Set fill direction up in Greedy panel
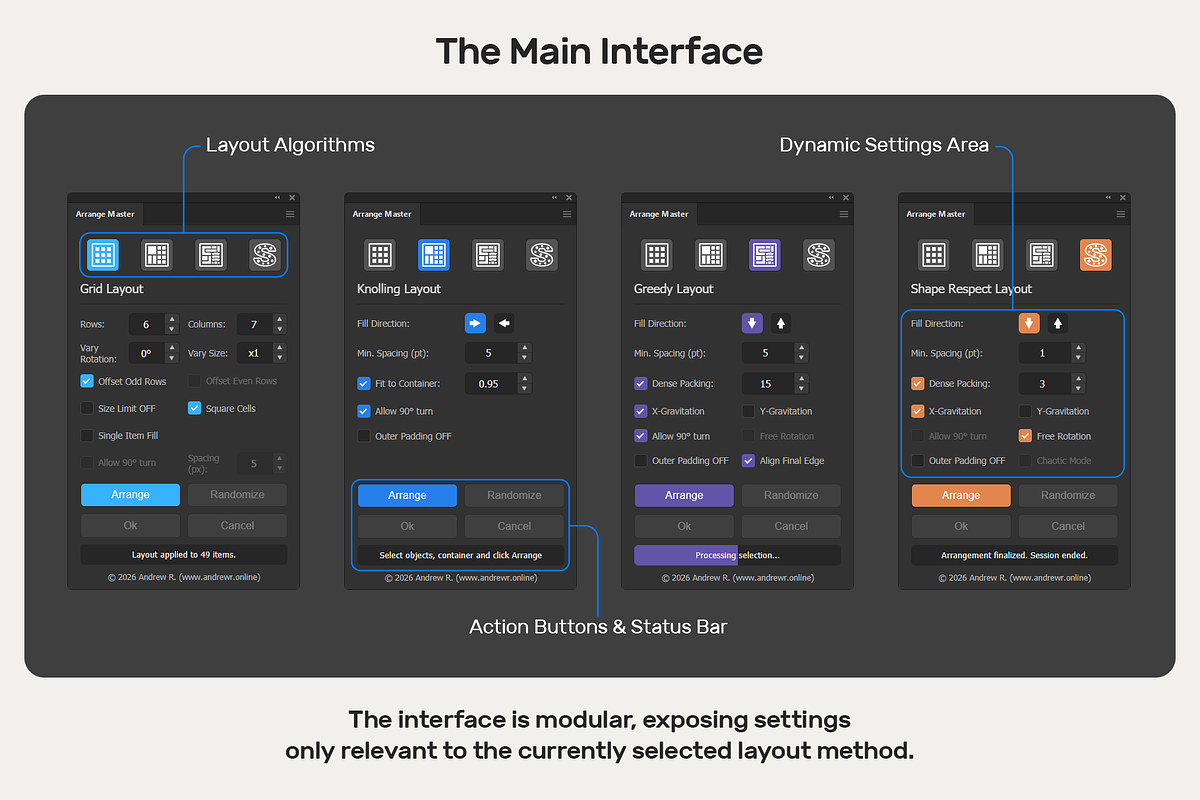 click(x=781, y=323)
